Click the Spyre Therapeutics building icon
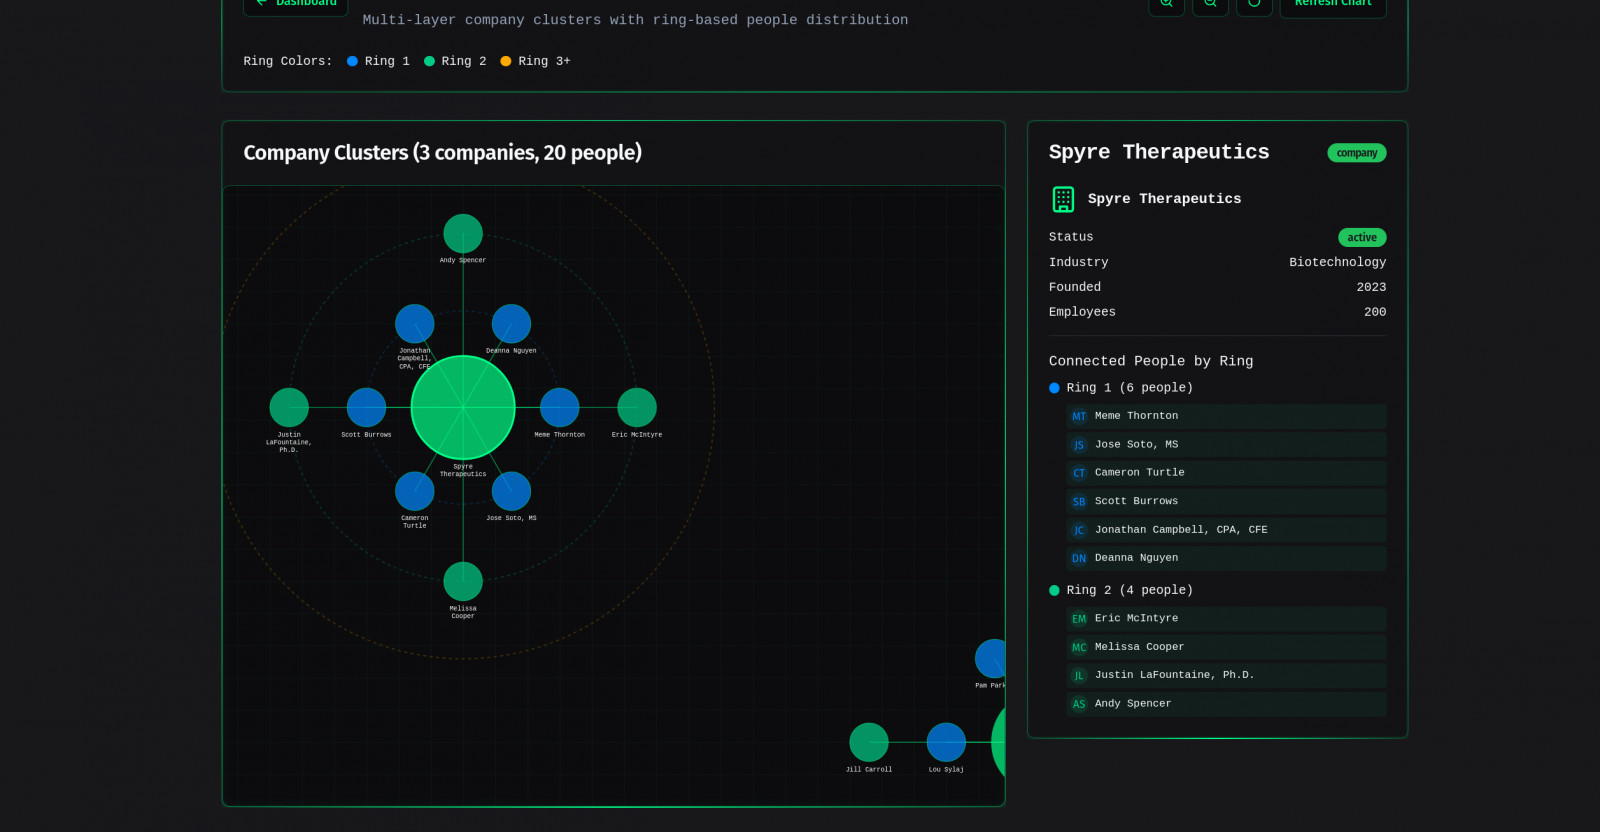Screen dimensions: 1600x832 [1063, 199]
